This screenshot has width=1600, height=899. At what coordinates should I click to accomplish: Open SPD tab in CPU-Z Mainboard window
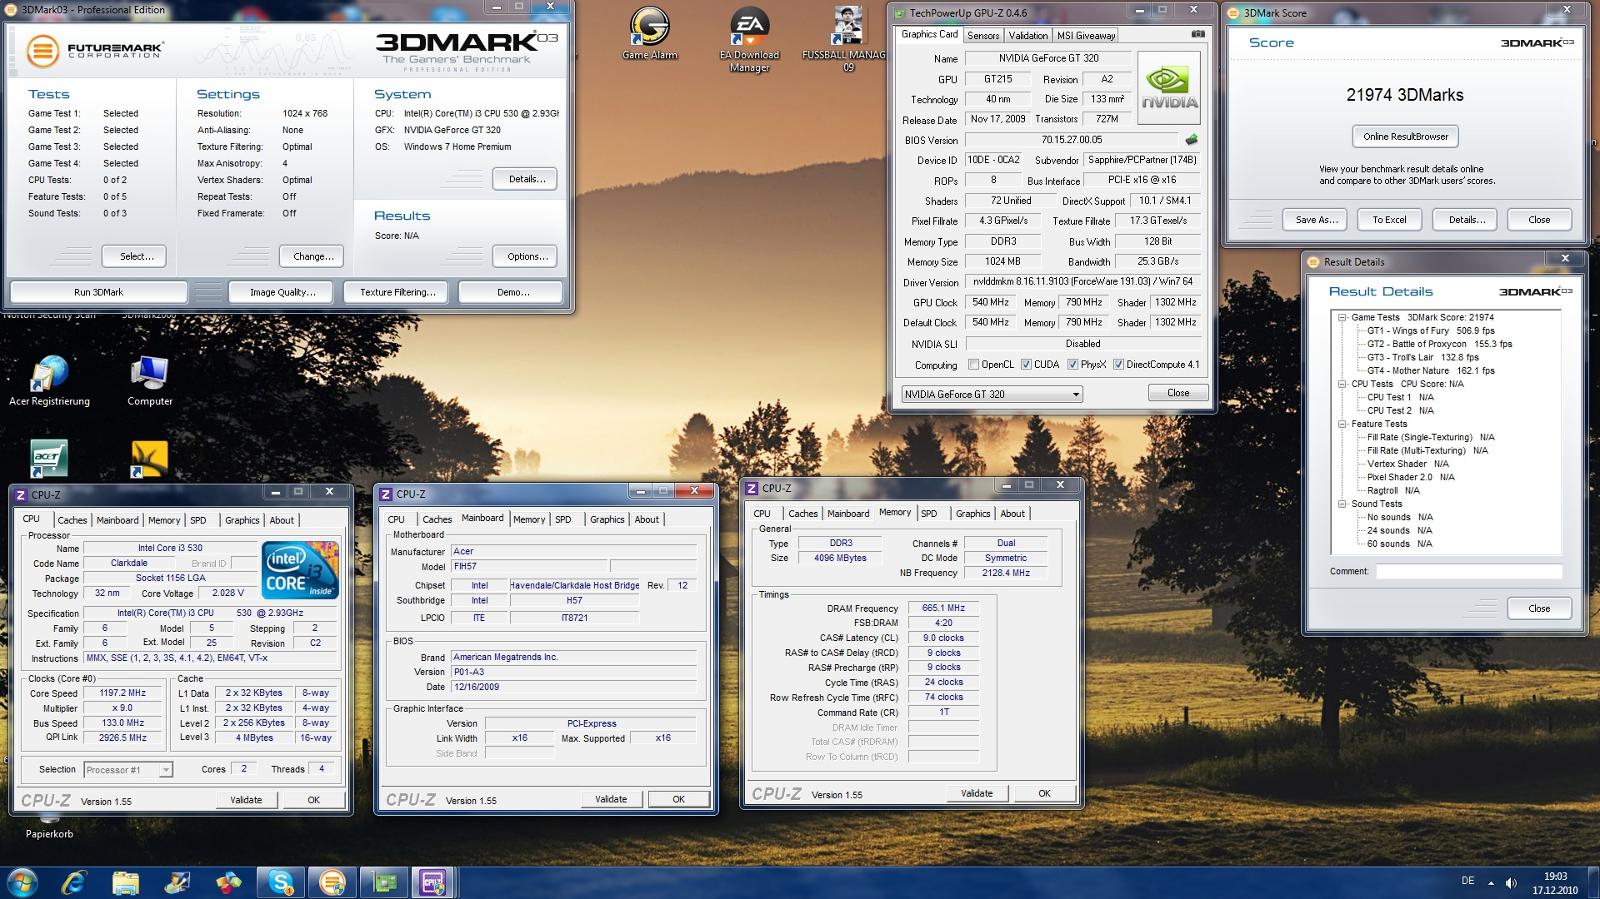tap(563, 519)
